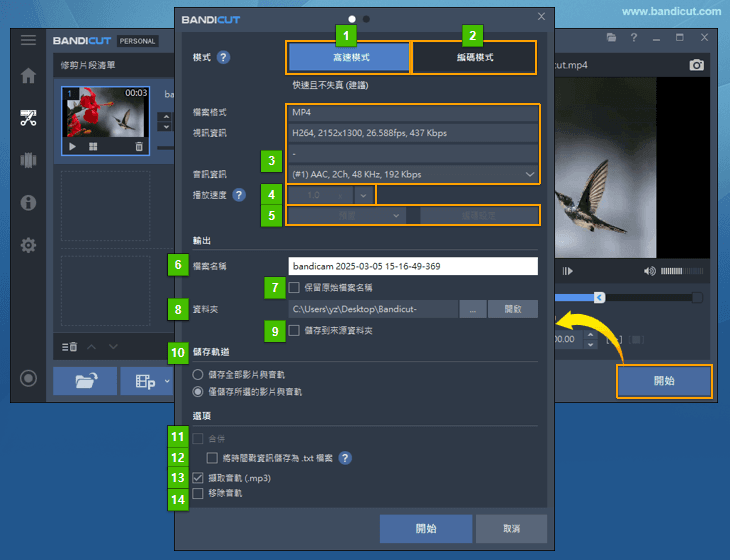Select 高速模式 tab

[349, 57]
